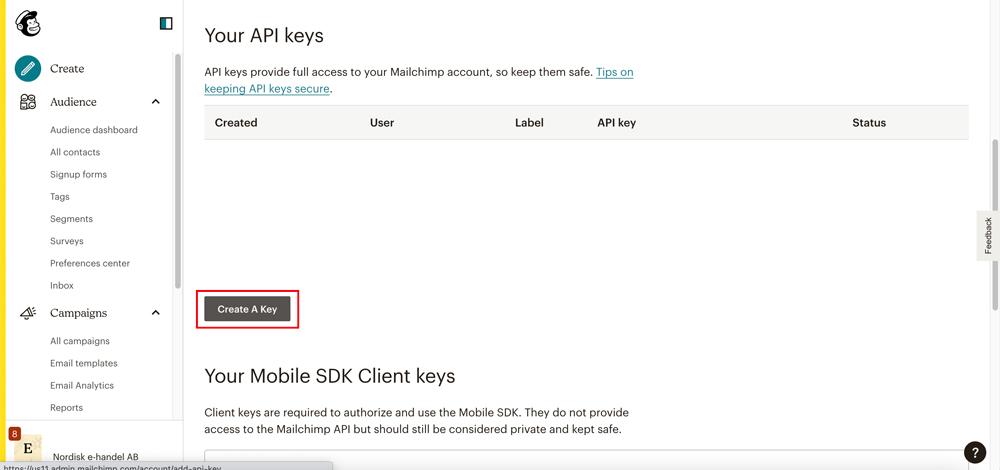Open the Nordisk e-handel AB account menu
The height and width of the screenshot is (470, 1000).
(96, 457)
